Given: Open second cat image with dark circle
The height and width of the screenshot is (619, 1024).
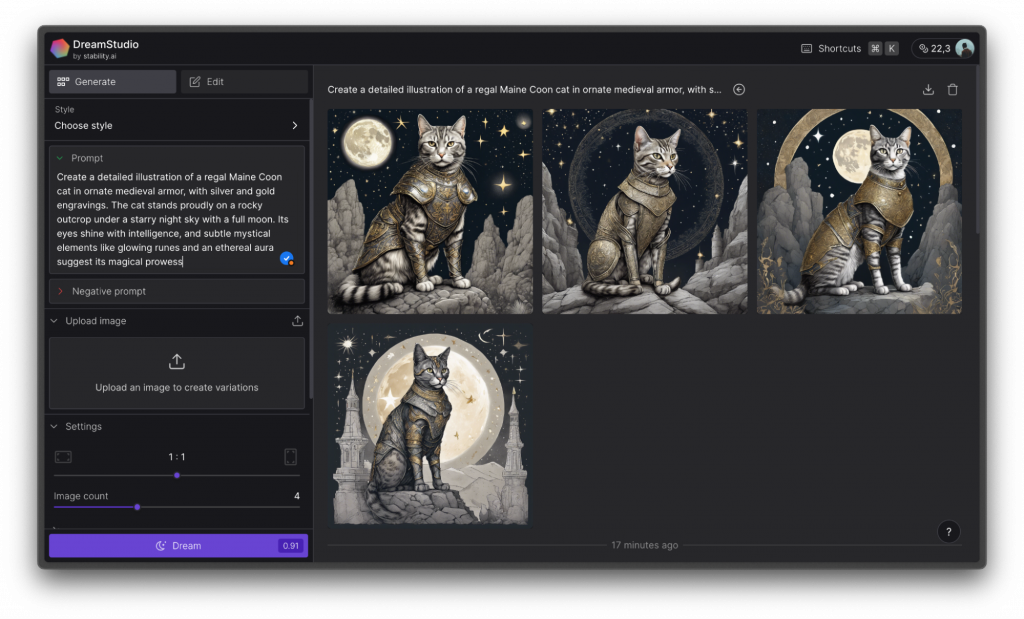Looking at the screenshot, I should coord(645,211).
